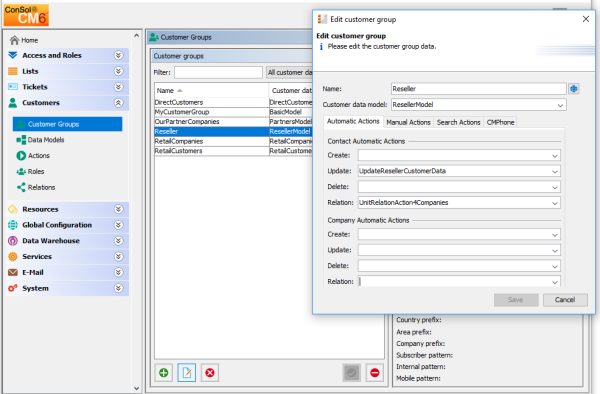Screen dimensions: 600x394
Task: Click the Tickets section icon
Action: (x=13, y=87)
